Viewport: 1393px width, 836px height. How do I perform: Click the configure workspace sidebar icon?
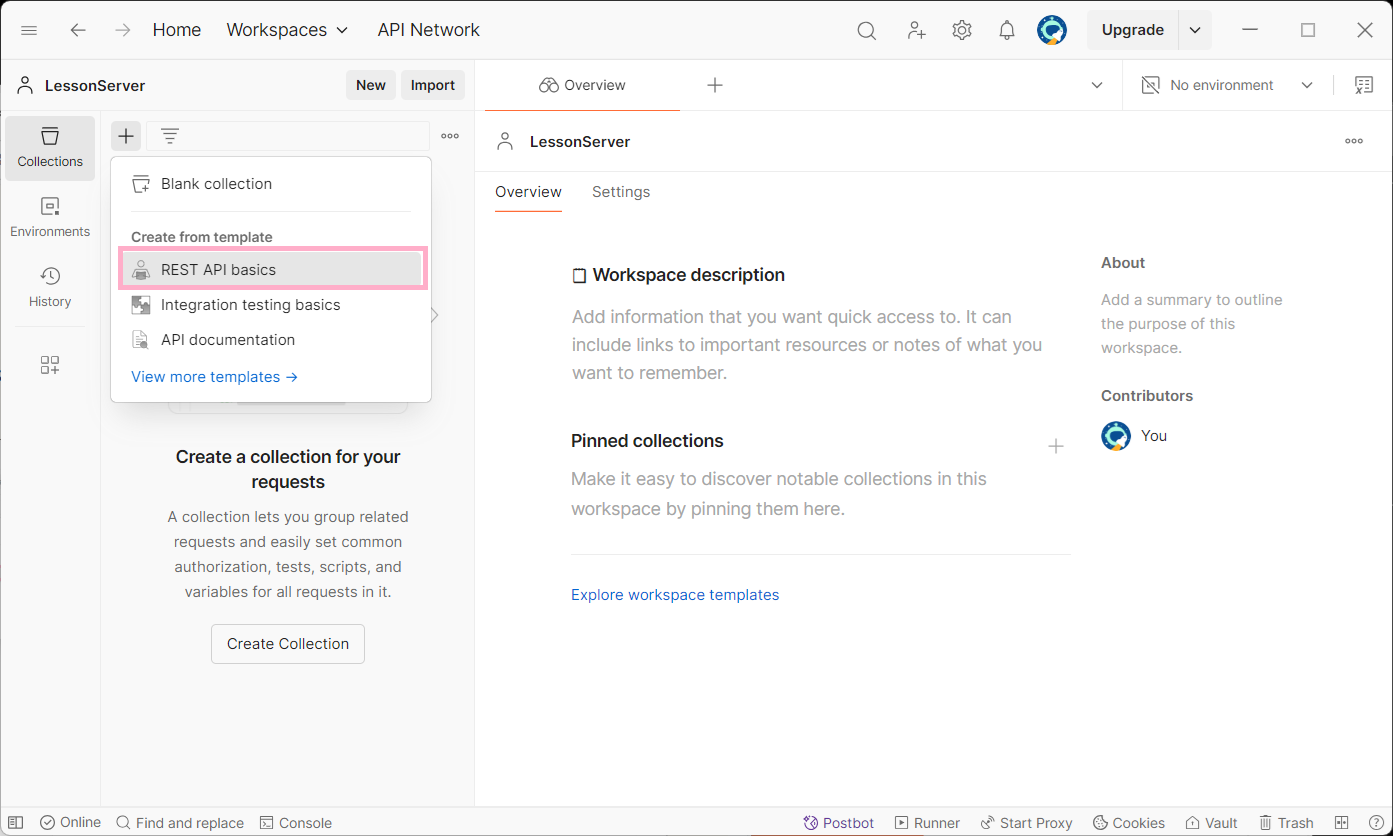(50, 365)
